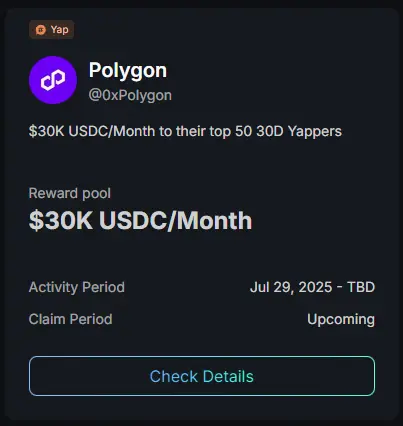Click the word 'Details' on the outlined button

[x=228, y=376]
